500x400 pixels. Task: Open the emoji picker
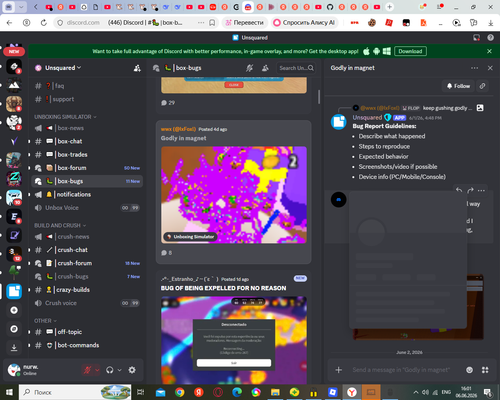(x=469, y=370)
